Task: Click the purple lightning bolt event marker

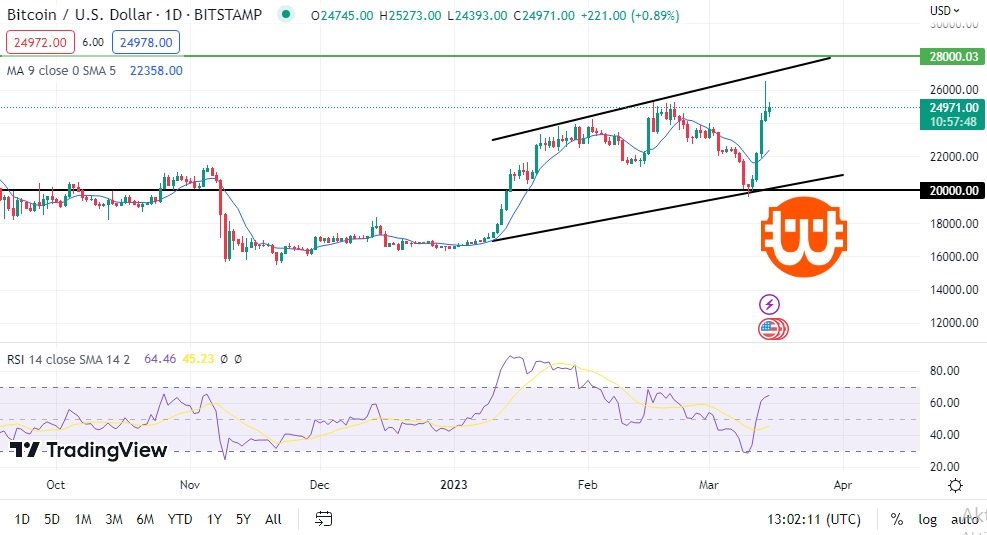Action: pos(769,305)
